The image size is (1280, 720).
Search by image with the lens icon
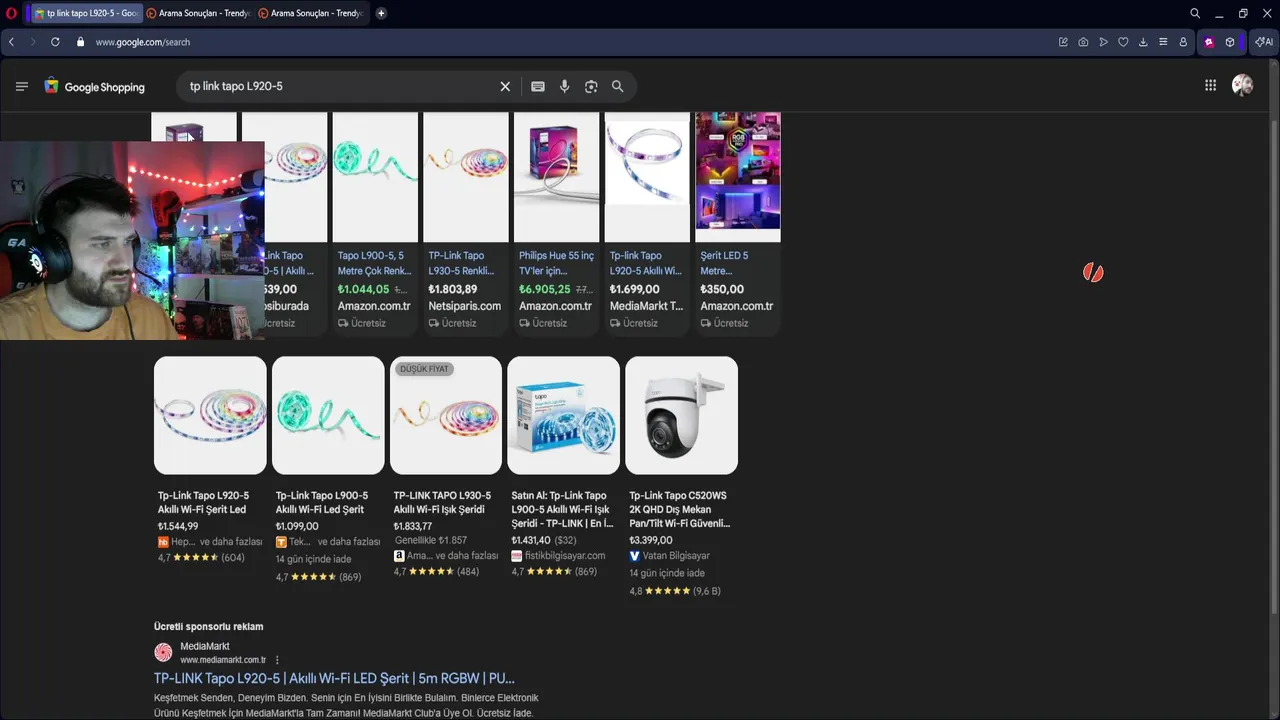[x=591, y=87]
